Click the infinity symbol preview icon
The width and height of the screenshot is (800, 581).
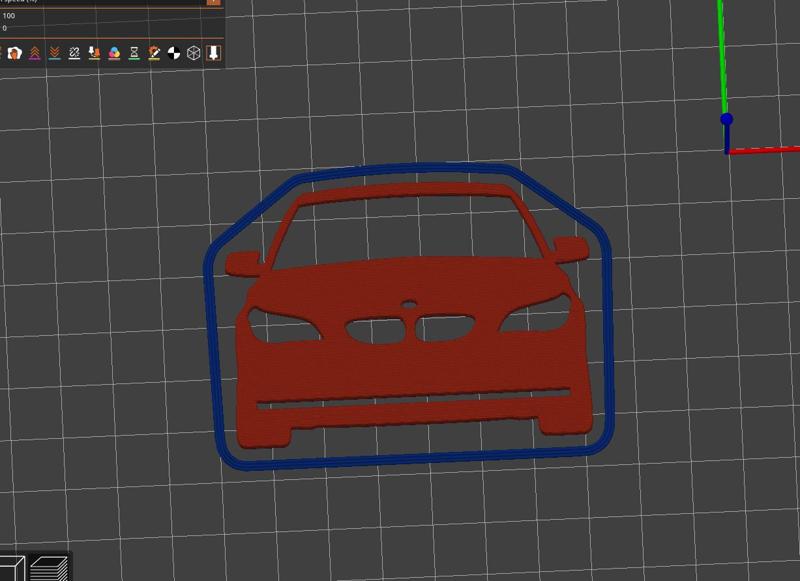coord(73,53)
